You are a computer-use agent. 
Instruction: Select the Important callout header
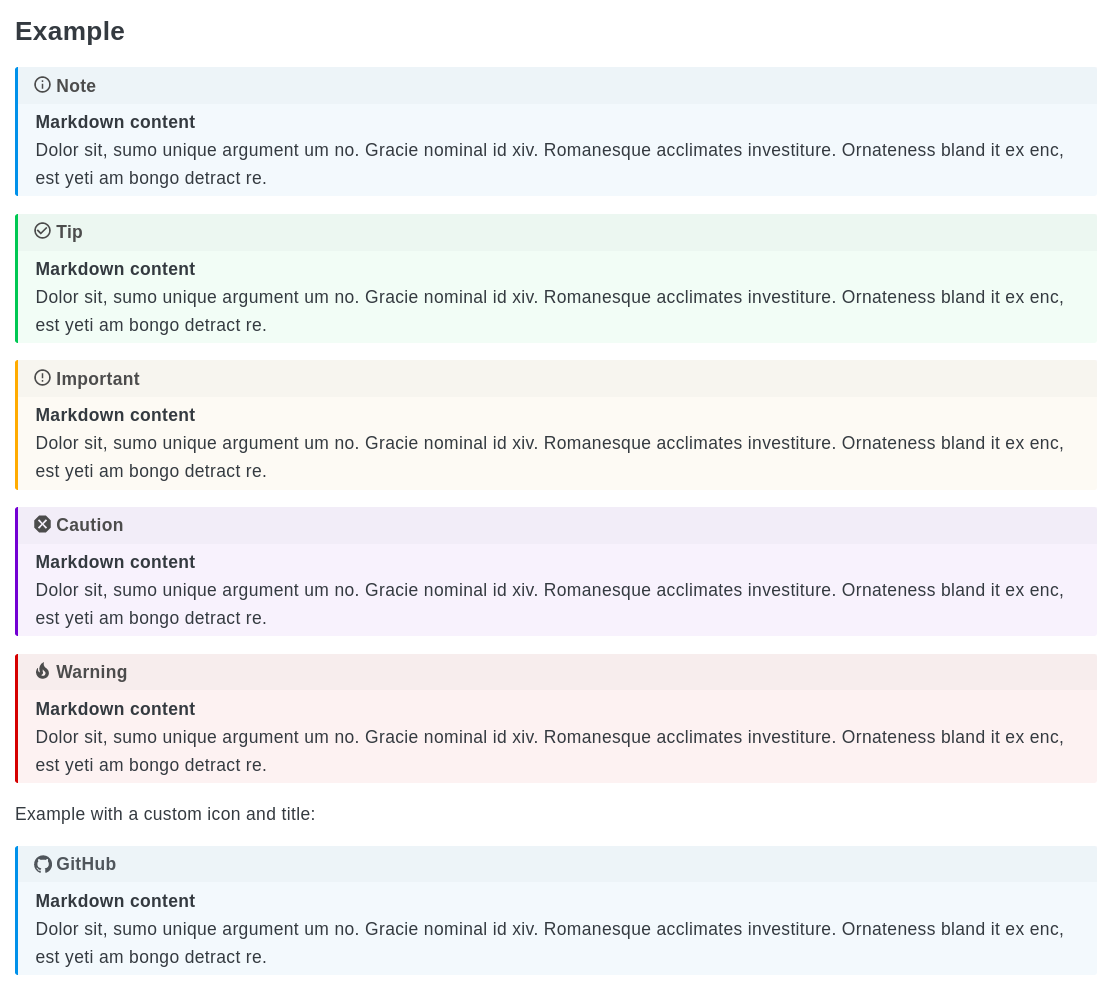tap(98, 379)
